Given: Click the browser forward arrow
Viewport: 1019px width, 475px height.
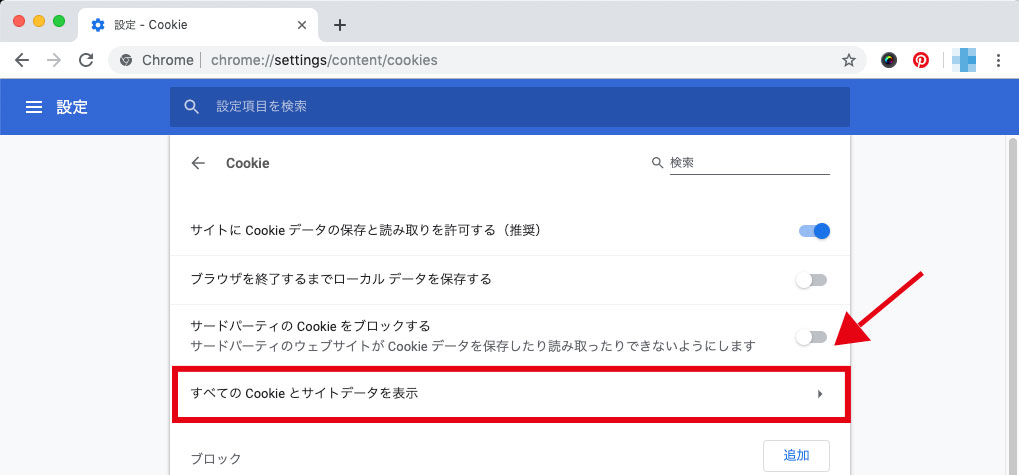Looking at the screenshot, I should 54,60.
